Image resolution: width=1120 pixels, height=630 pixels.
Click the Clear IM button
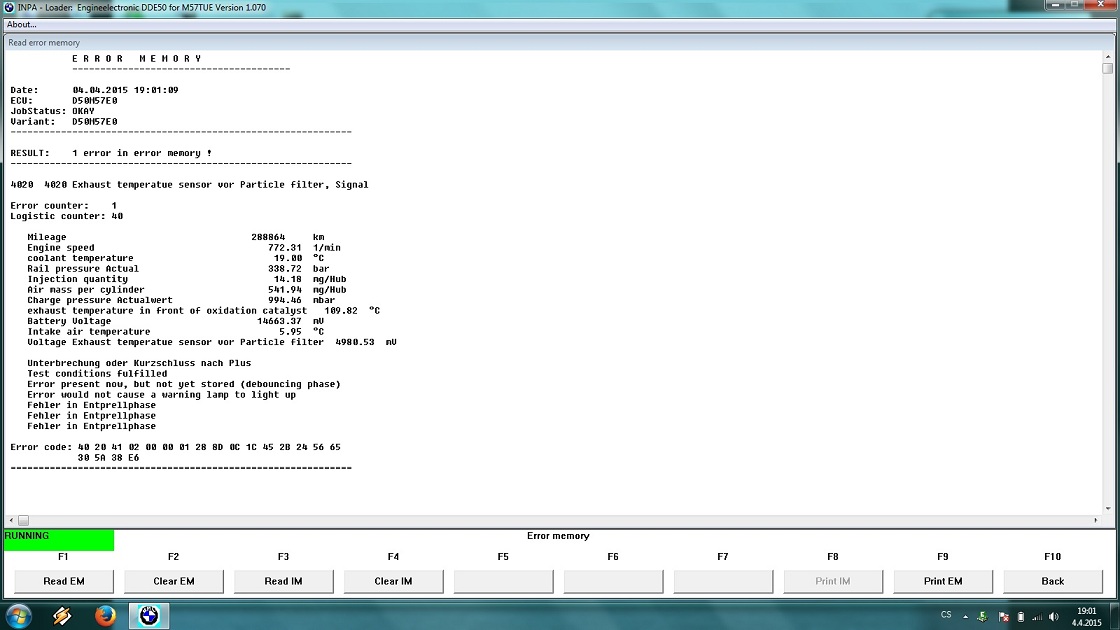[394, 581]
